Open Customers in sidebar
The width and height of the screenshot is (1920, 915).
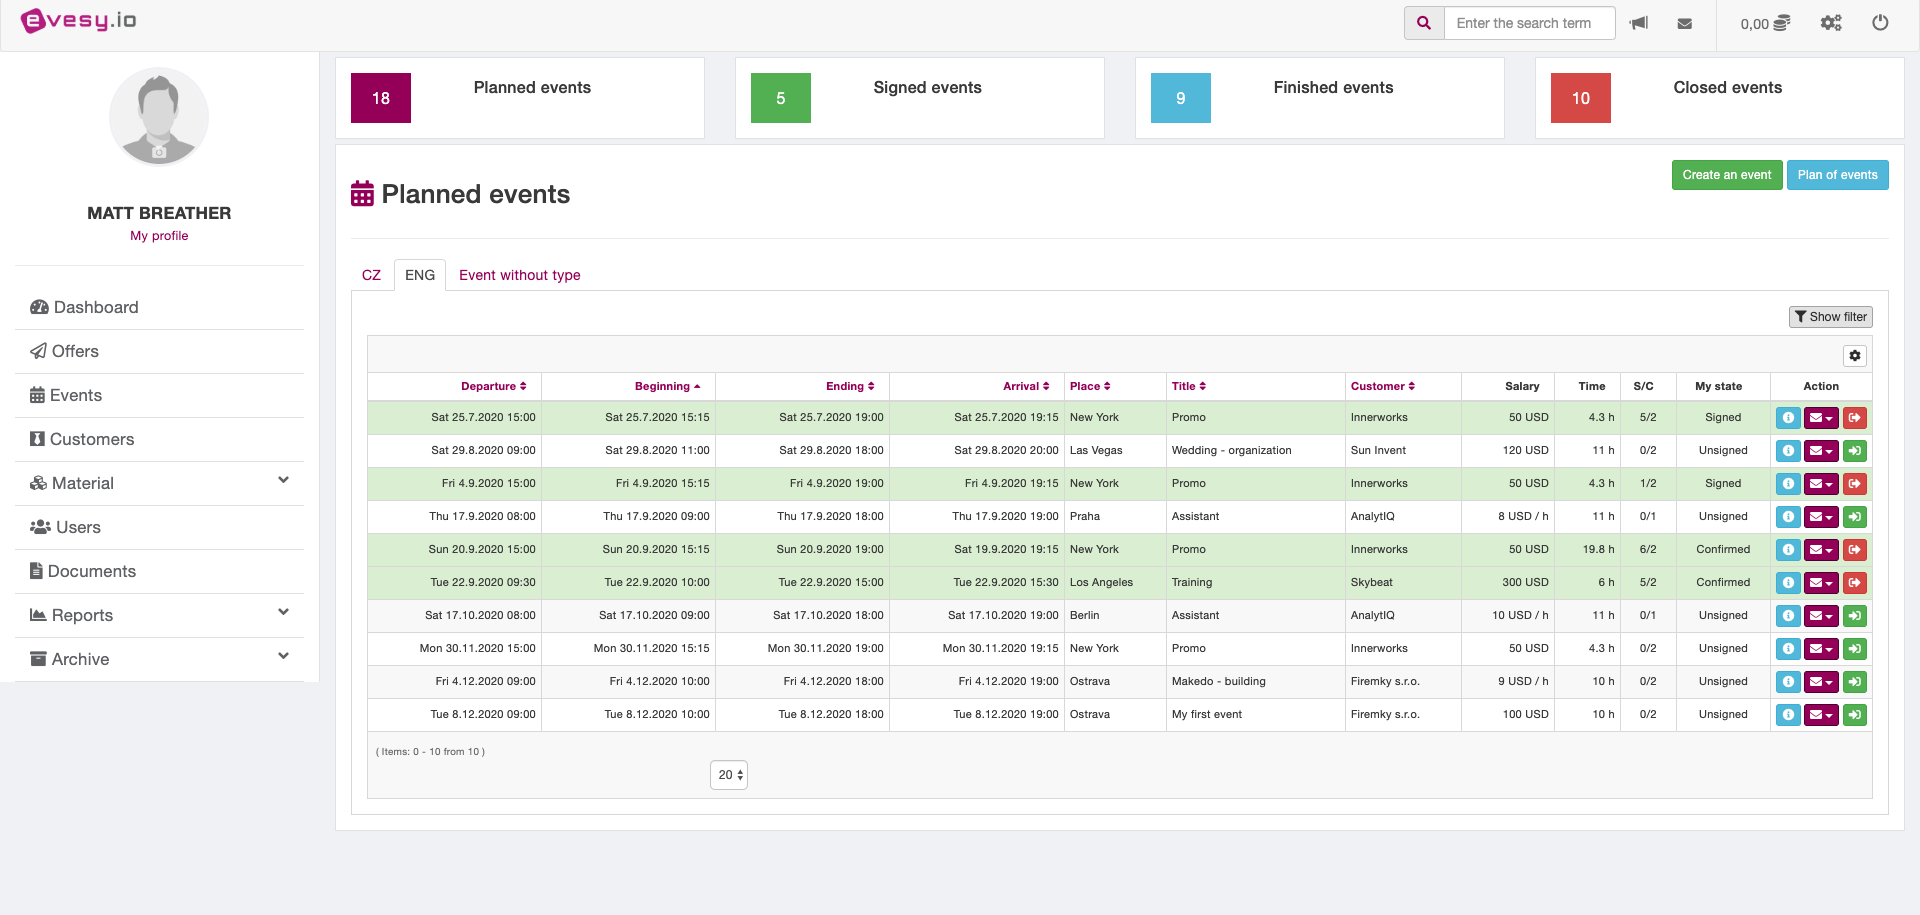click(160, 440)
